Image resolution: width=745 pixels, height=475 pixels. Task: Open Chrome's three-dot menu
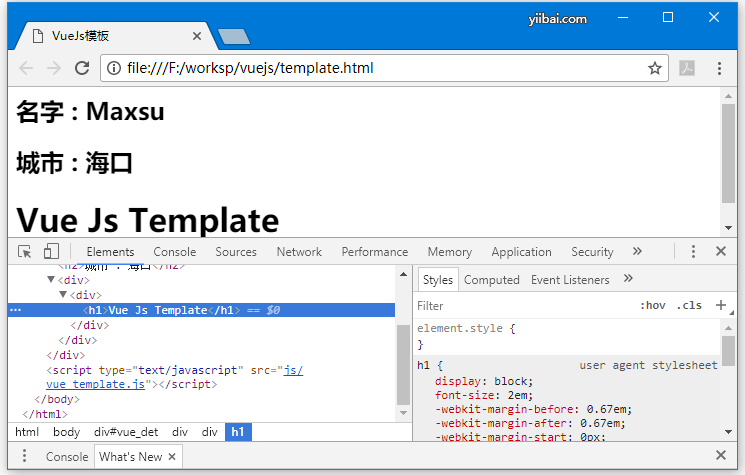point(719,68)
